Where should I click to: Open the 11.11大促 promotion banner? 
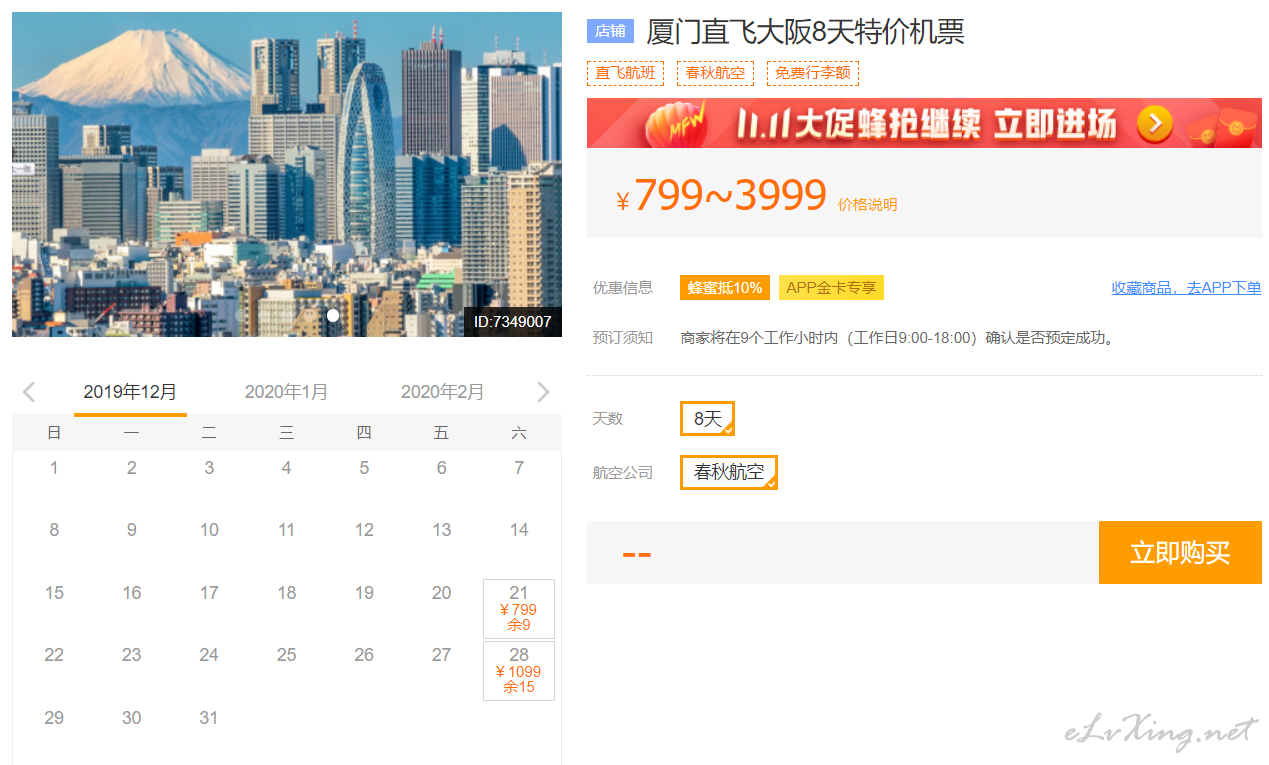tap(924, 123)
